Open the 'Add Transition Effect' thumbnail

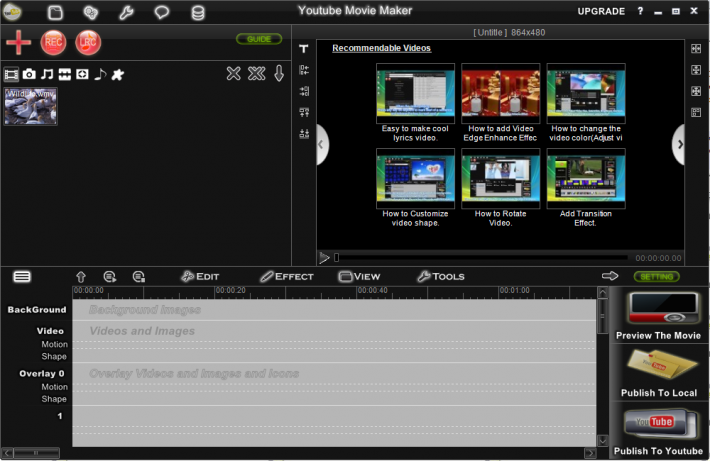pos(586,178)
